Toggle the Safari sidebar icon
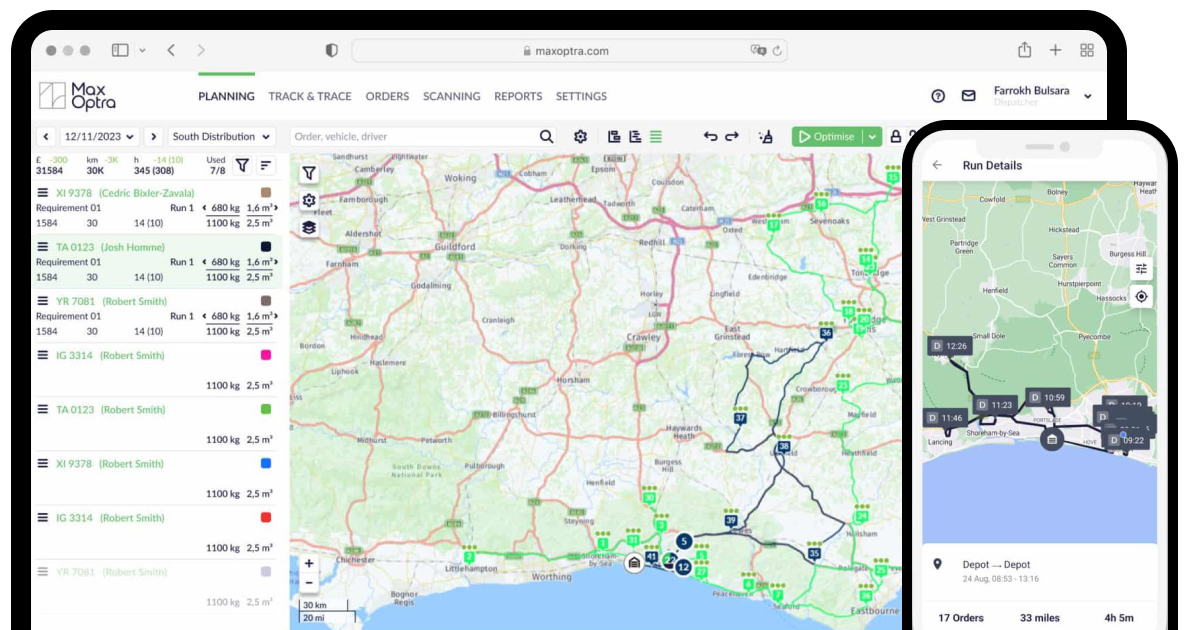Screen dimensions: 1200x630 120,50
